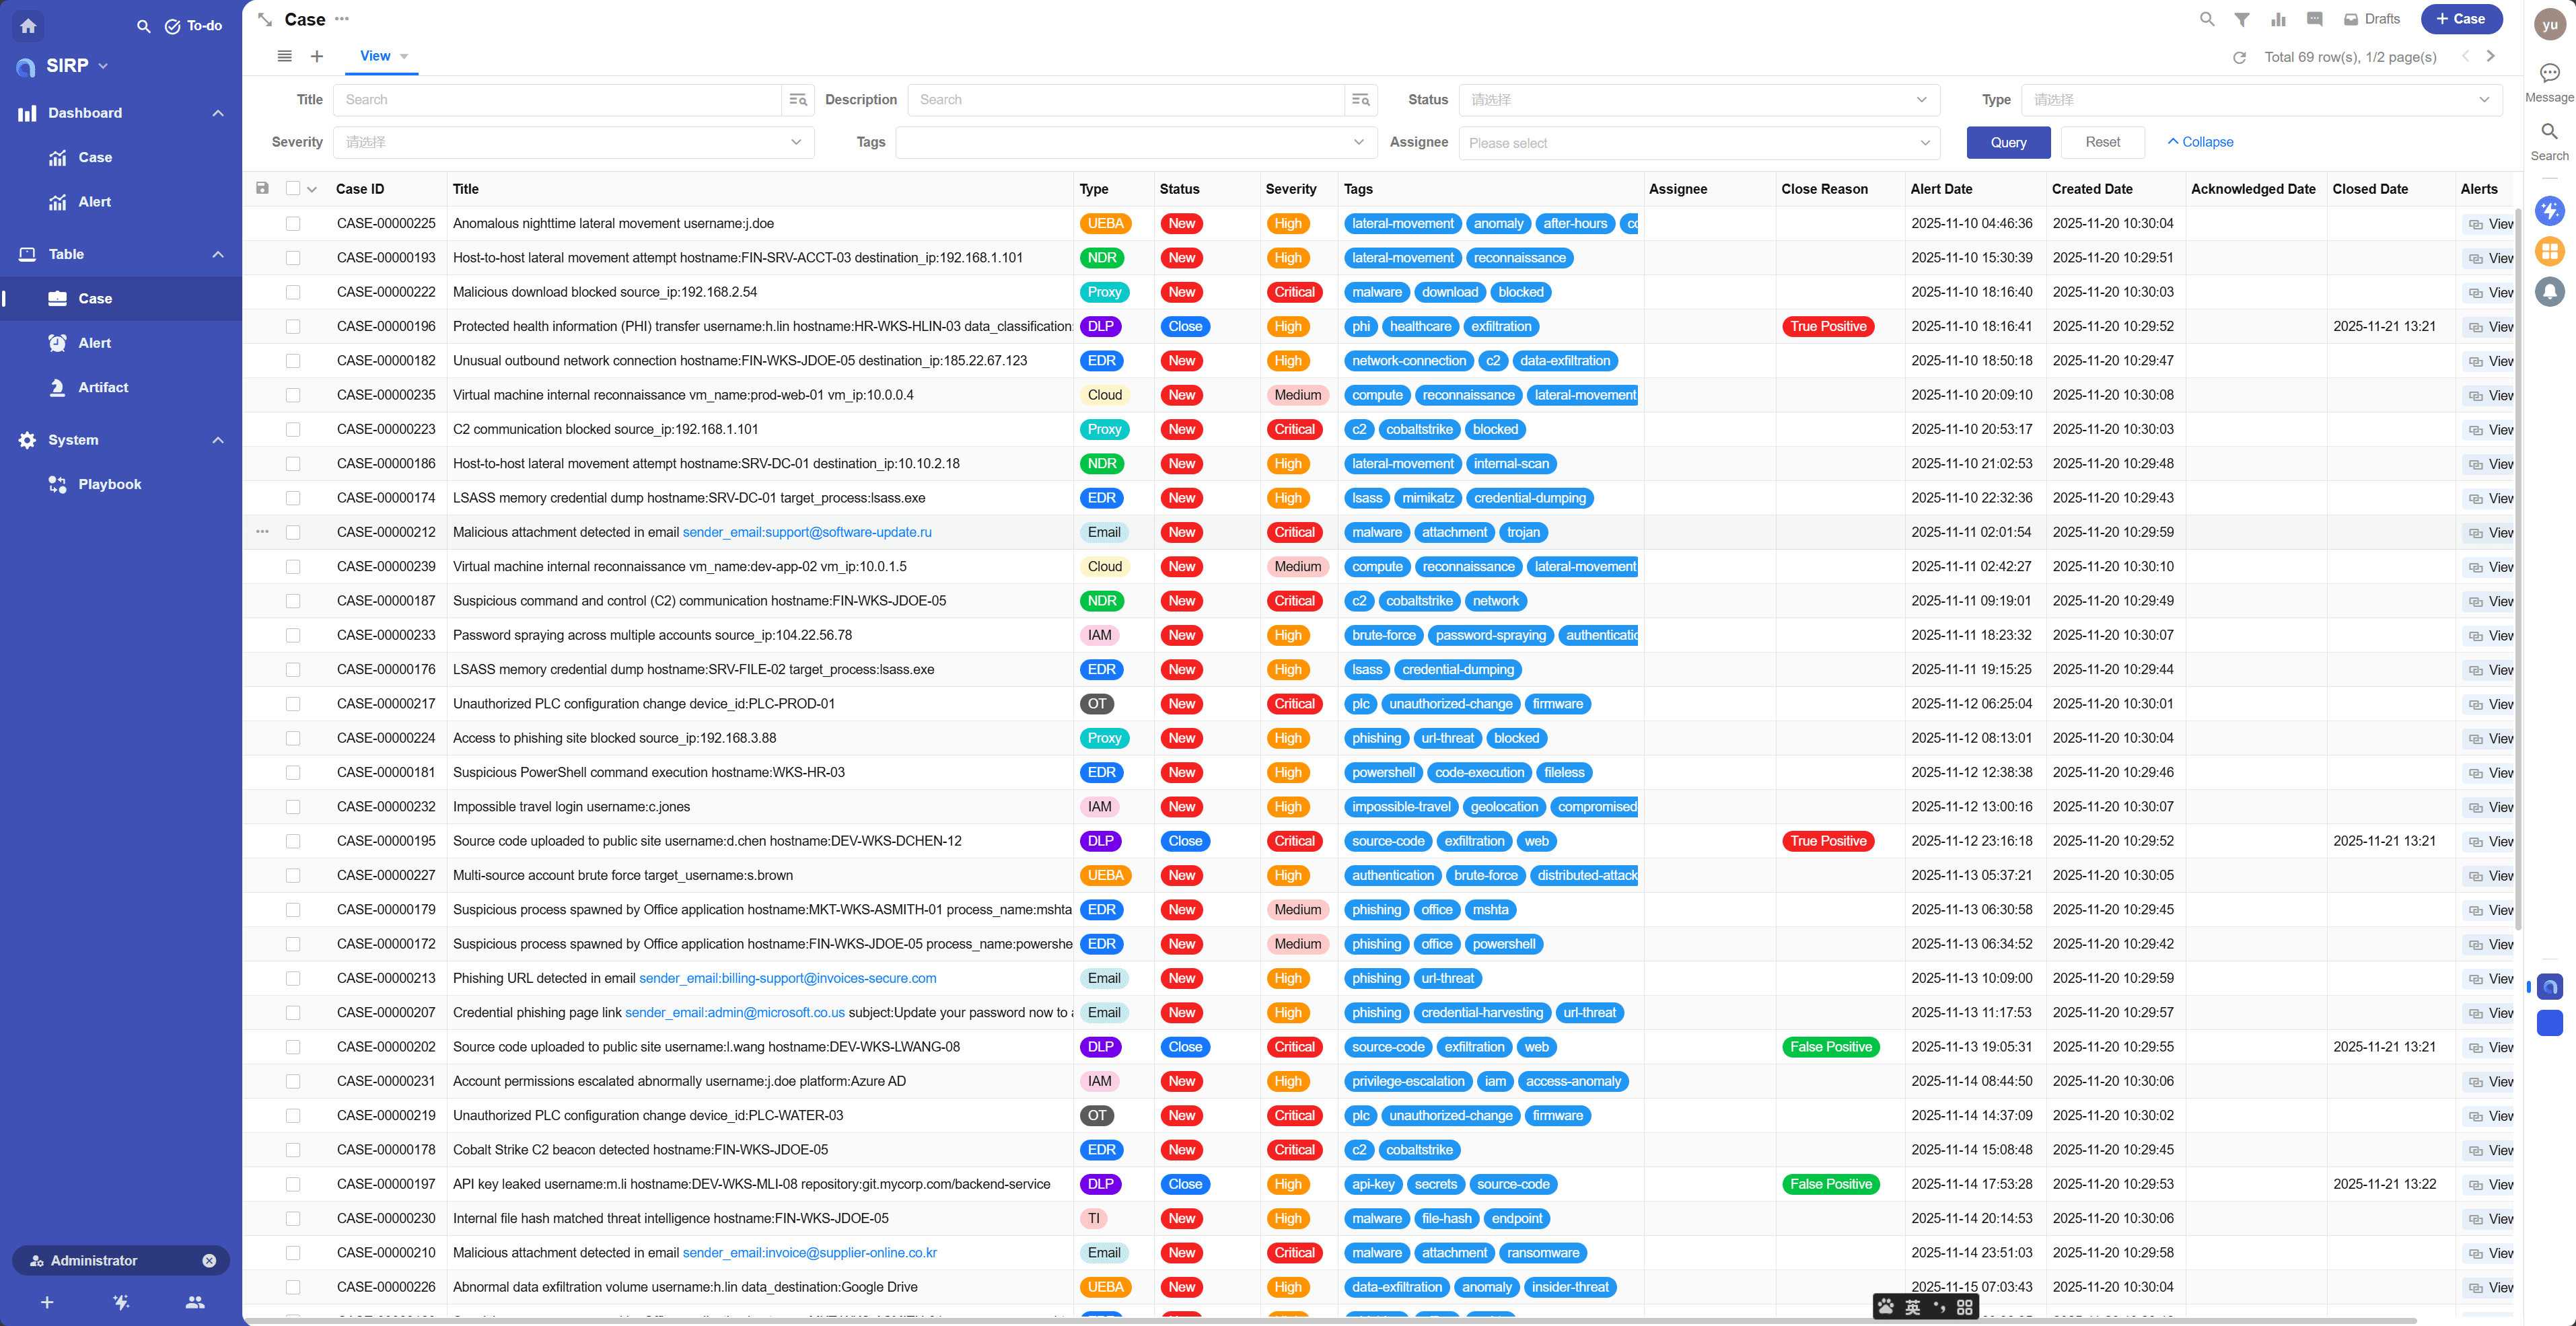Open the bar chart statistics icon
The image size is (2576, 1326).
[x=2278, y=19]
